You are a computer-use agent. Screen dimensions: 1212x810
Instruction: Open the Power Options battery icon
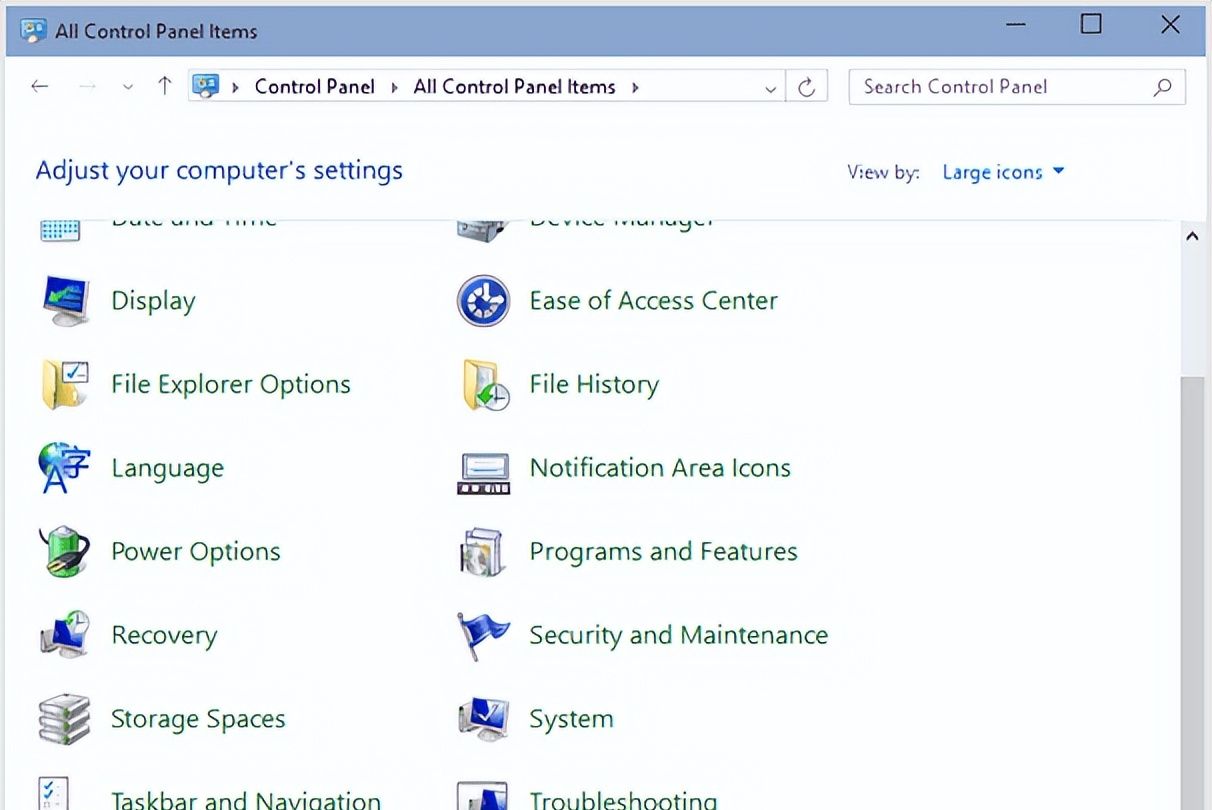click(x=64, y=552)
